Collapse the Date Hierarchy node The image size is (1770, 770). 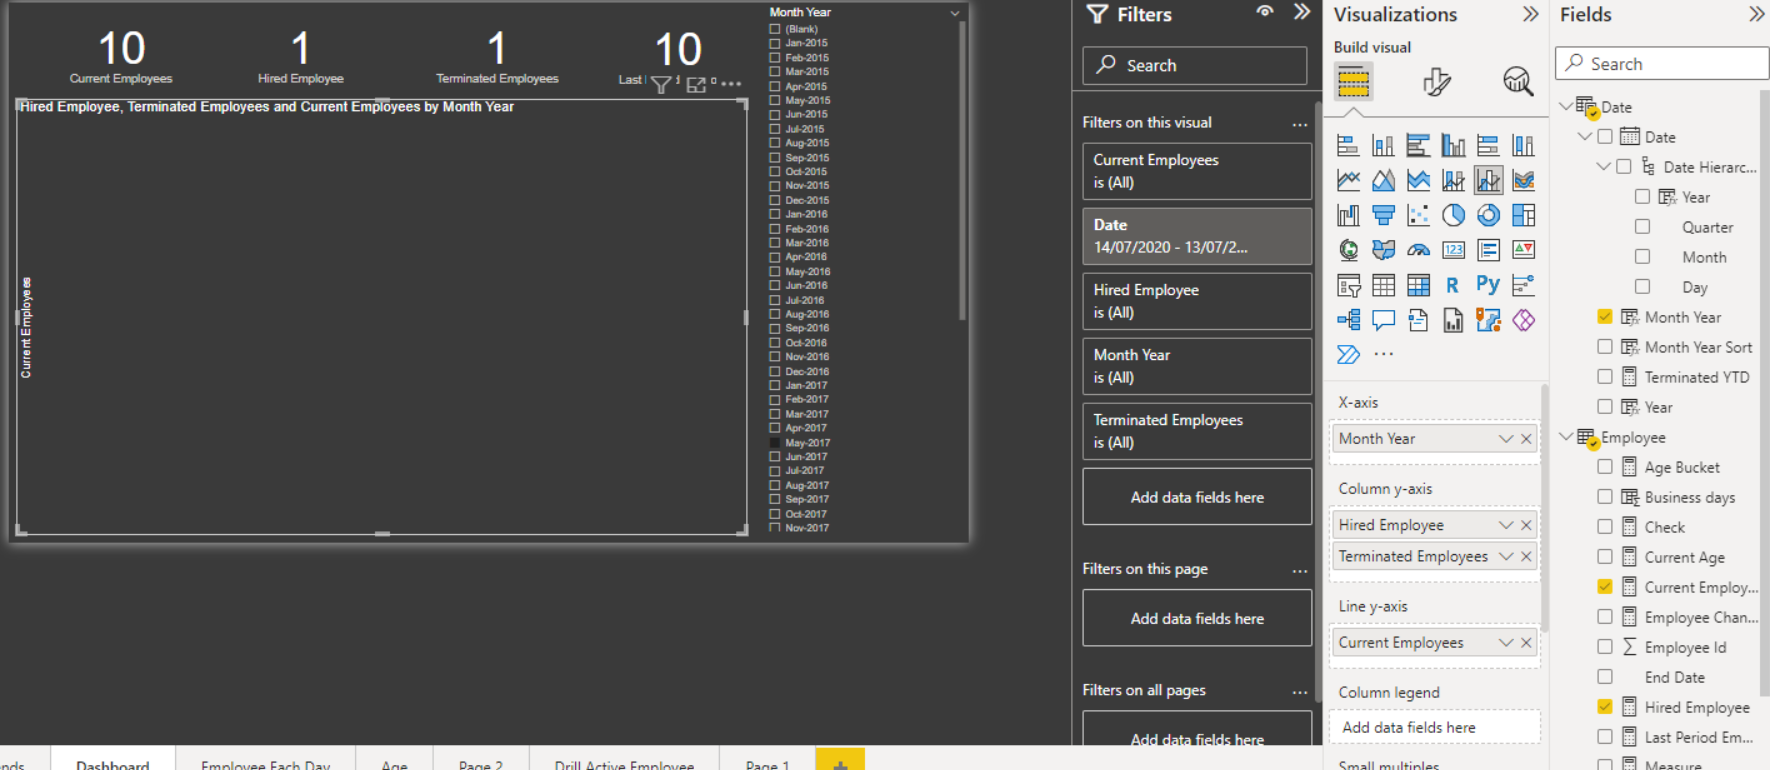point(1603,167)
